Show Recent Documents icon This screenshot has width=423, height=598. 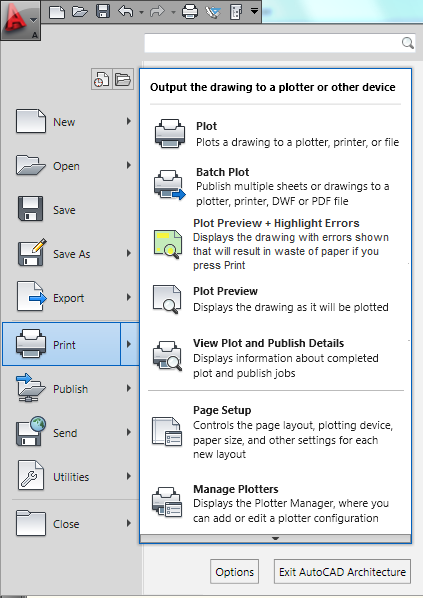[101, 79]
